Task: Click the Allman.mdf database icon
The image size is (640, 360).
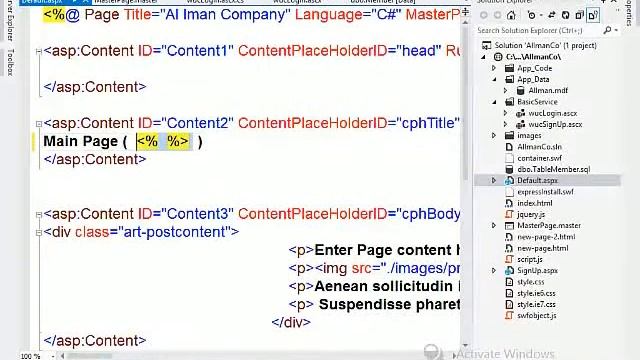Action: tap(520, 91)
